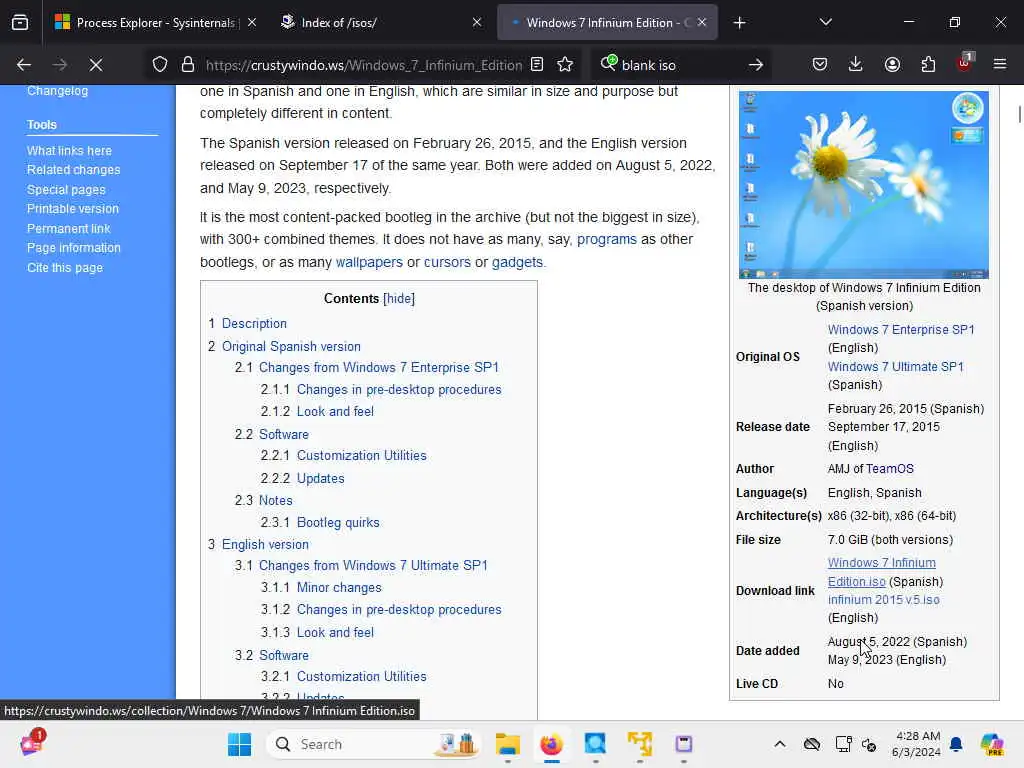Open Page information link

pyautogui.click(x=74, y=248)
